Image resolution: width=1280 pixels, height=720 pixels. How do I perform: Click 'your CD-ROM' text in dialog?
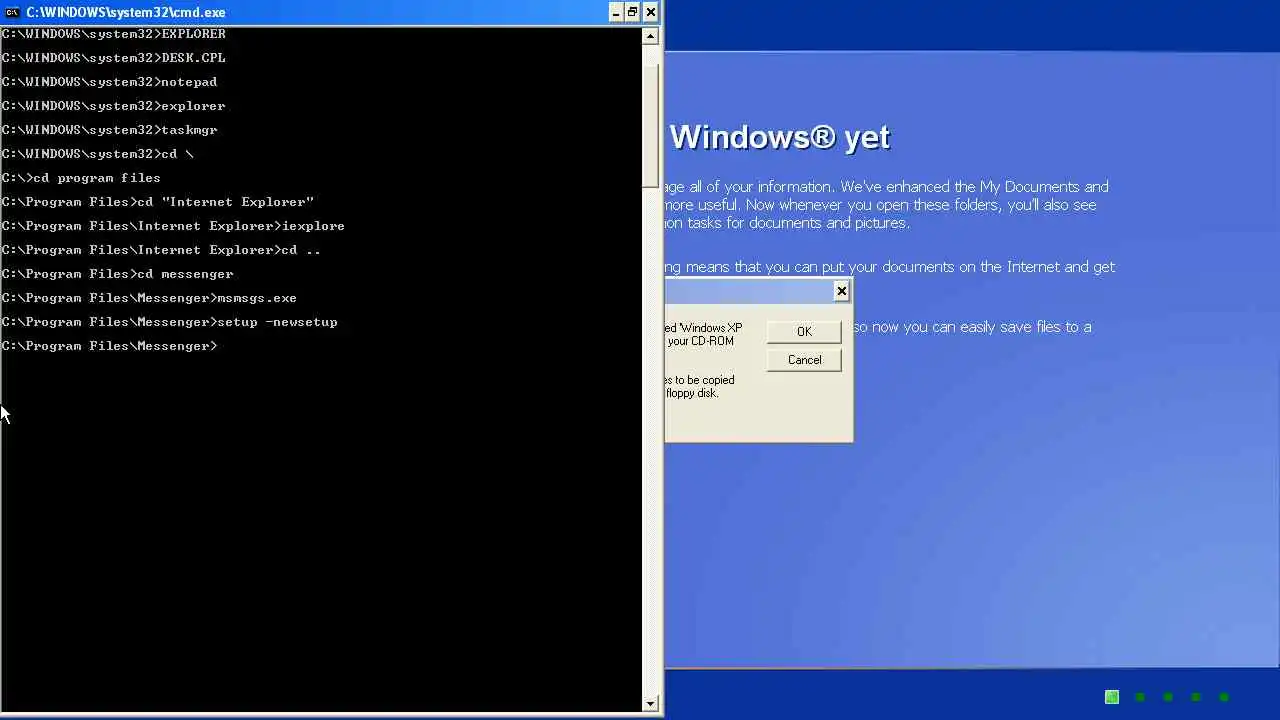point(700,341)
